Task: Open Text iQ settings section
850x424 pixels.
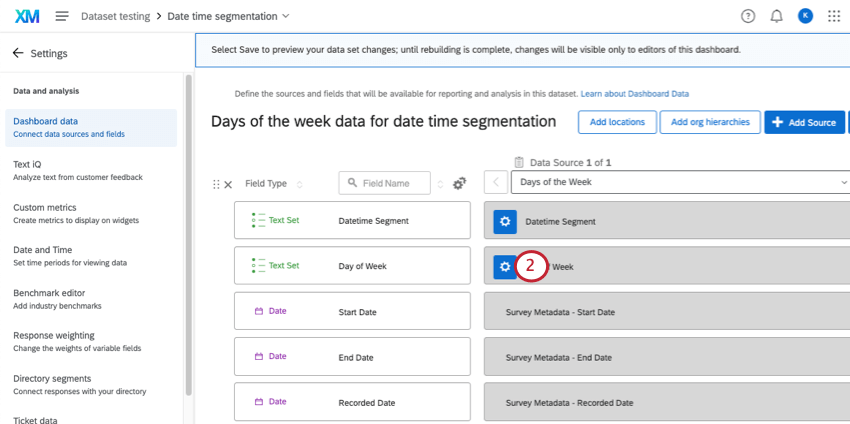Action: coord(27,164)
